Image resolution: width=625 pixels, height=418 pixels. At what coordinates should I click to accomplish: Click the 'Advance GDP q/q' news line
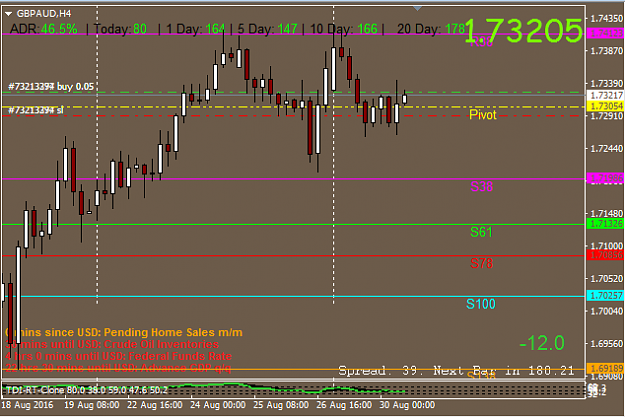tap(118, 367)
